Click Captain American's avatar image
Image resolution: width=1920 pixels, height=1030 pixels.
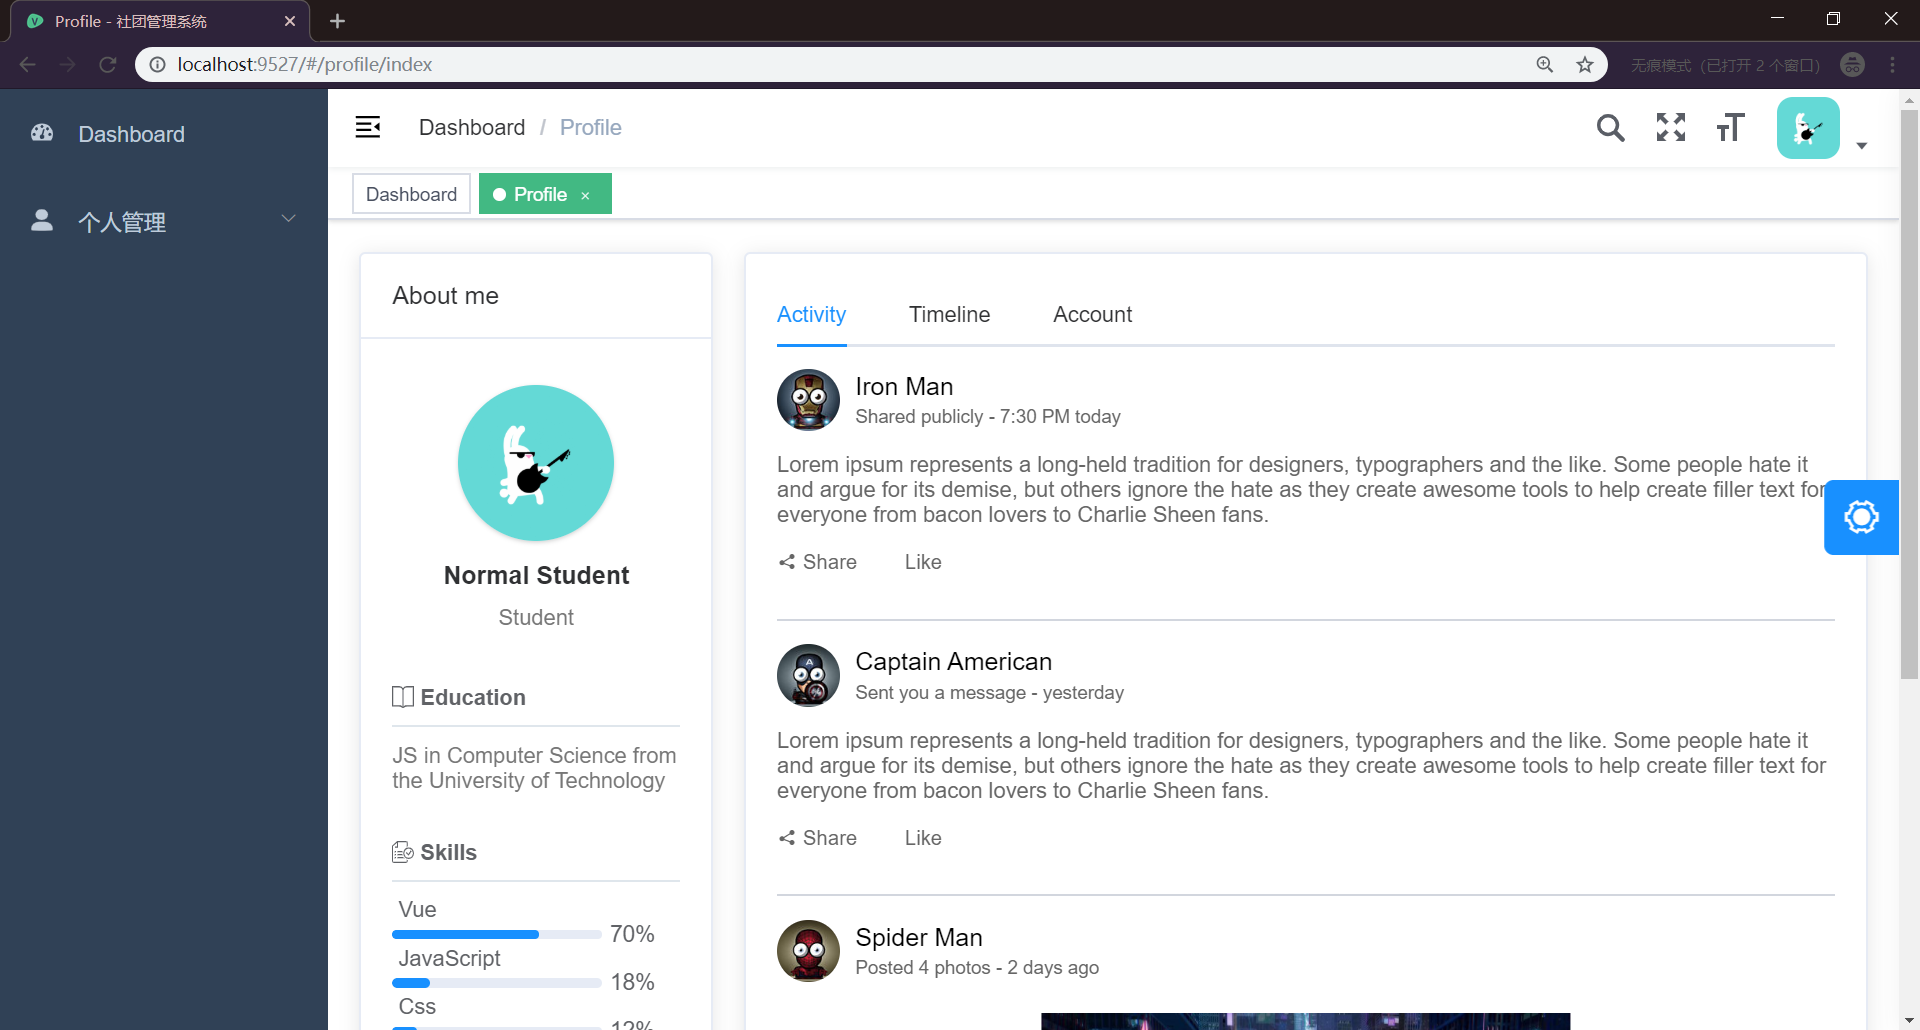click(x=808, y=675)
